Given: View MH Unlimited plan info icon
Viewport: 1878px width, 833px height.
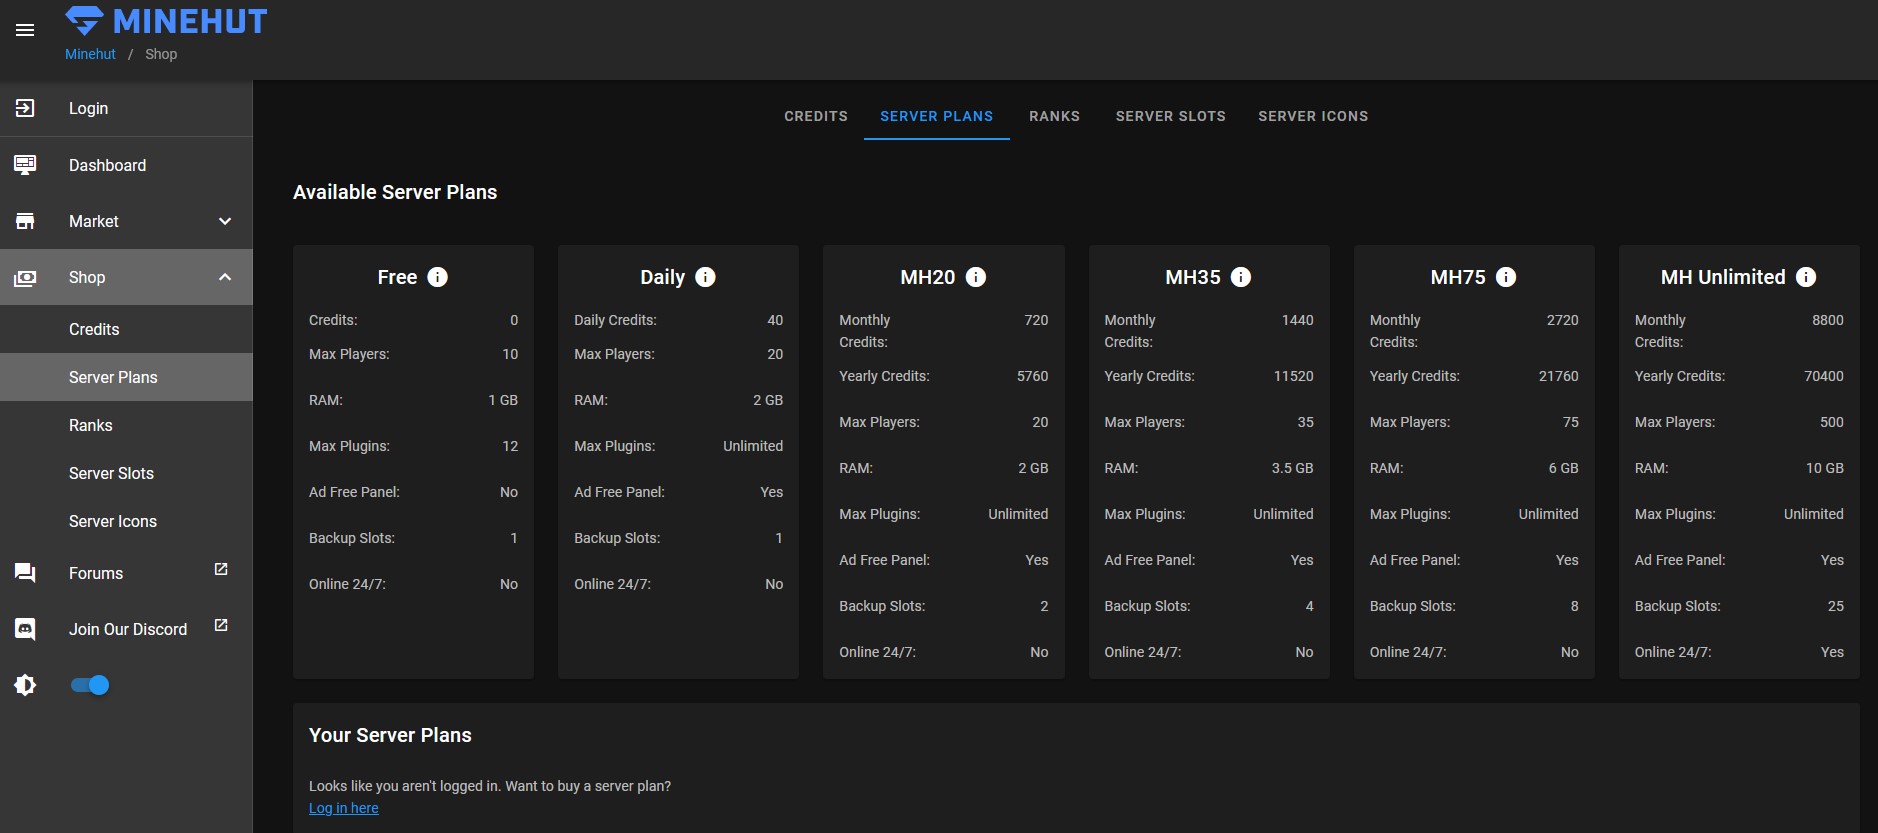Looking at the screenshot, I should click(x=1806, y=277).
